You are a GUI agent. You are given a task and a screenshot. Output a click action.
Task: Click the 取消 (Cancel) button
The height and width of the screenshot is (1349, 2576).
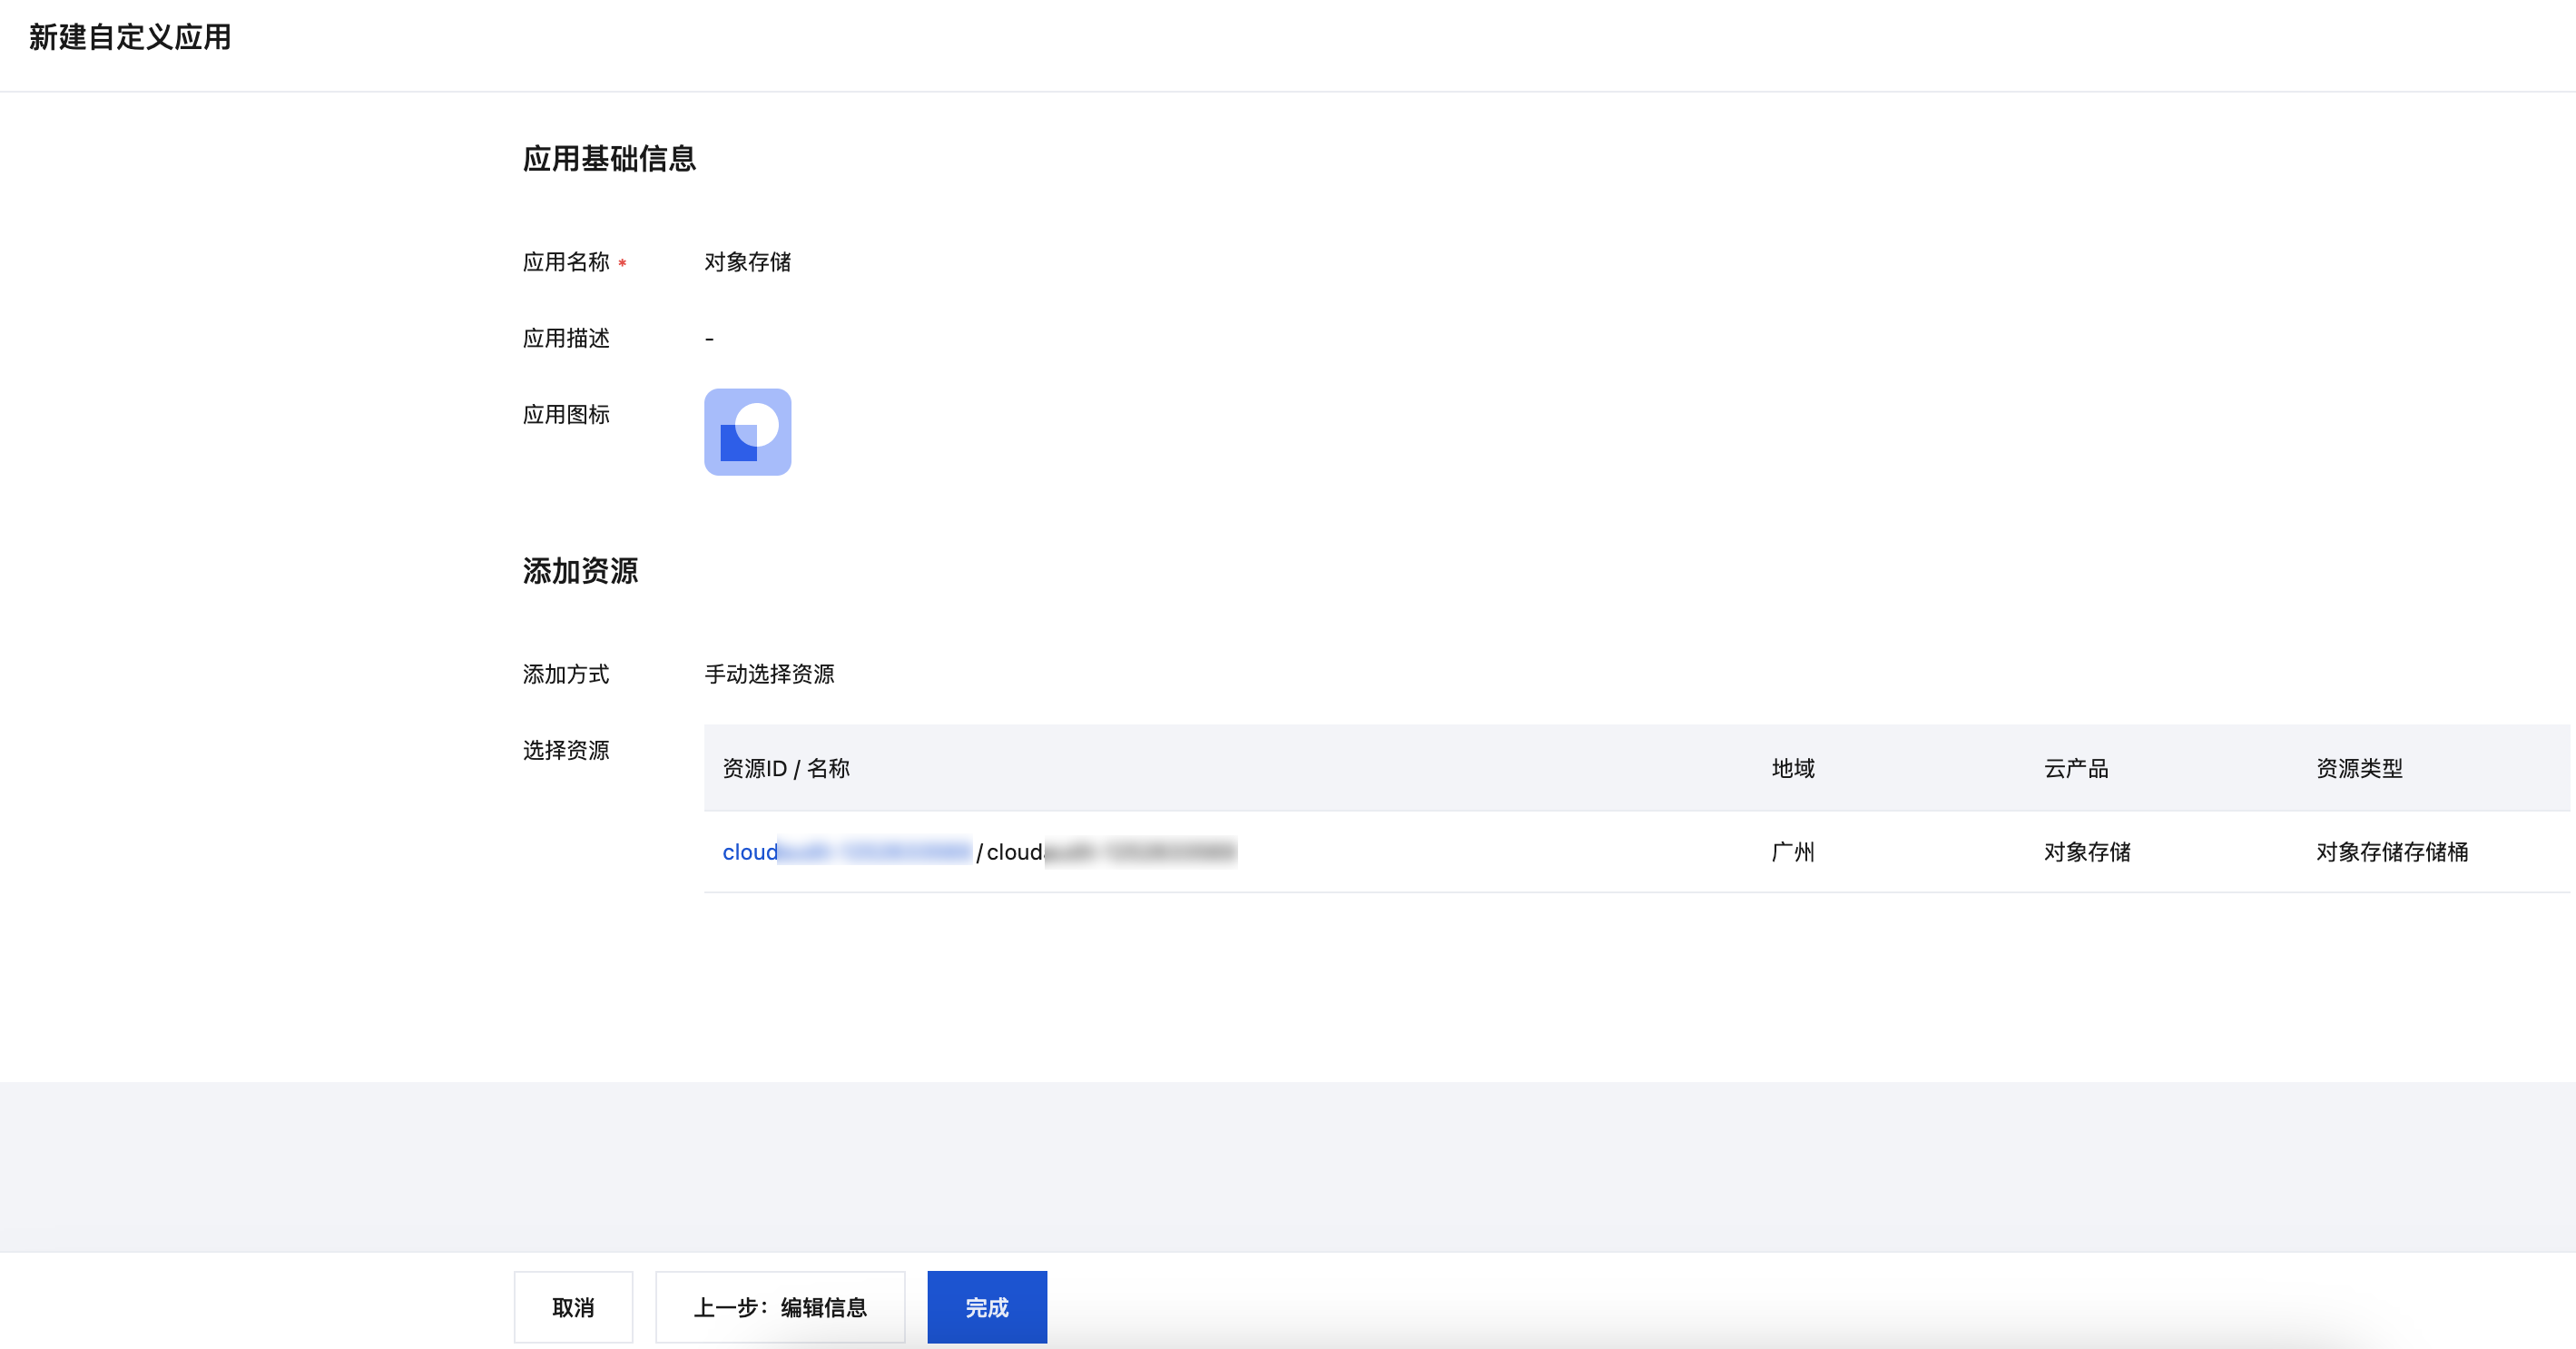coord(573,1307)
